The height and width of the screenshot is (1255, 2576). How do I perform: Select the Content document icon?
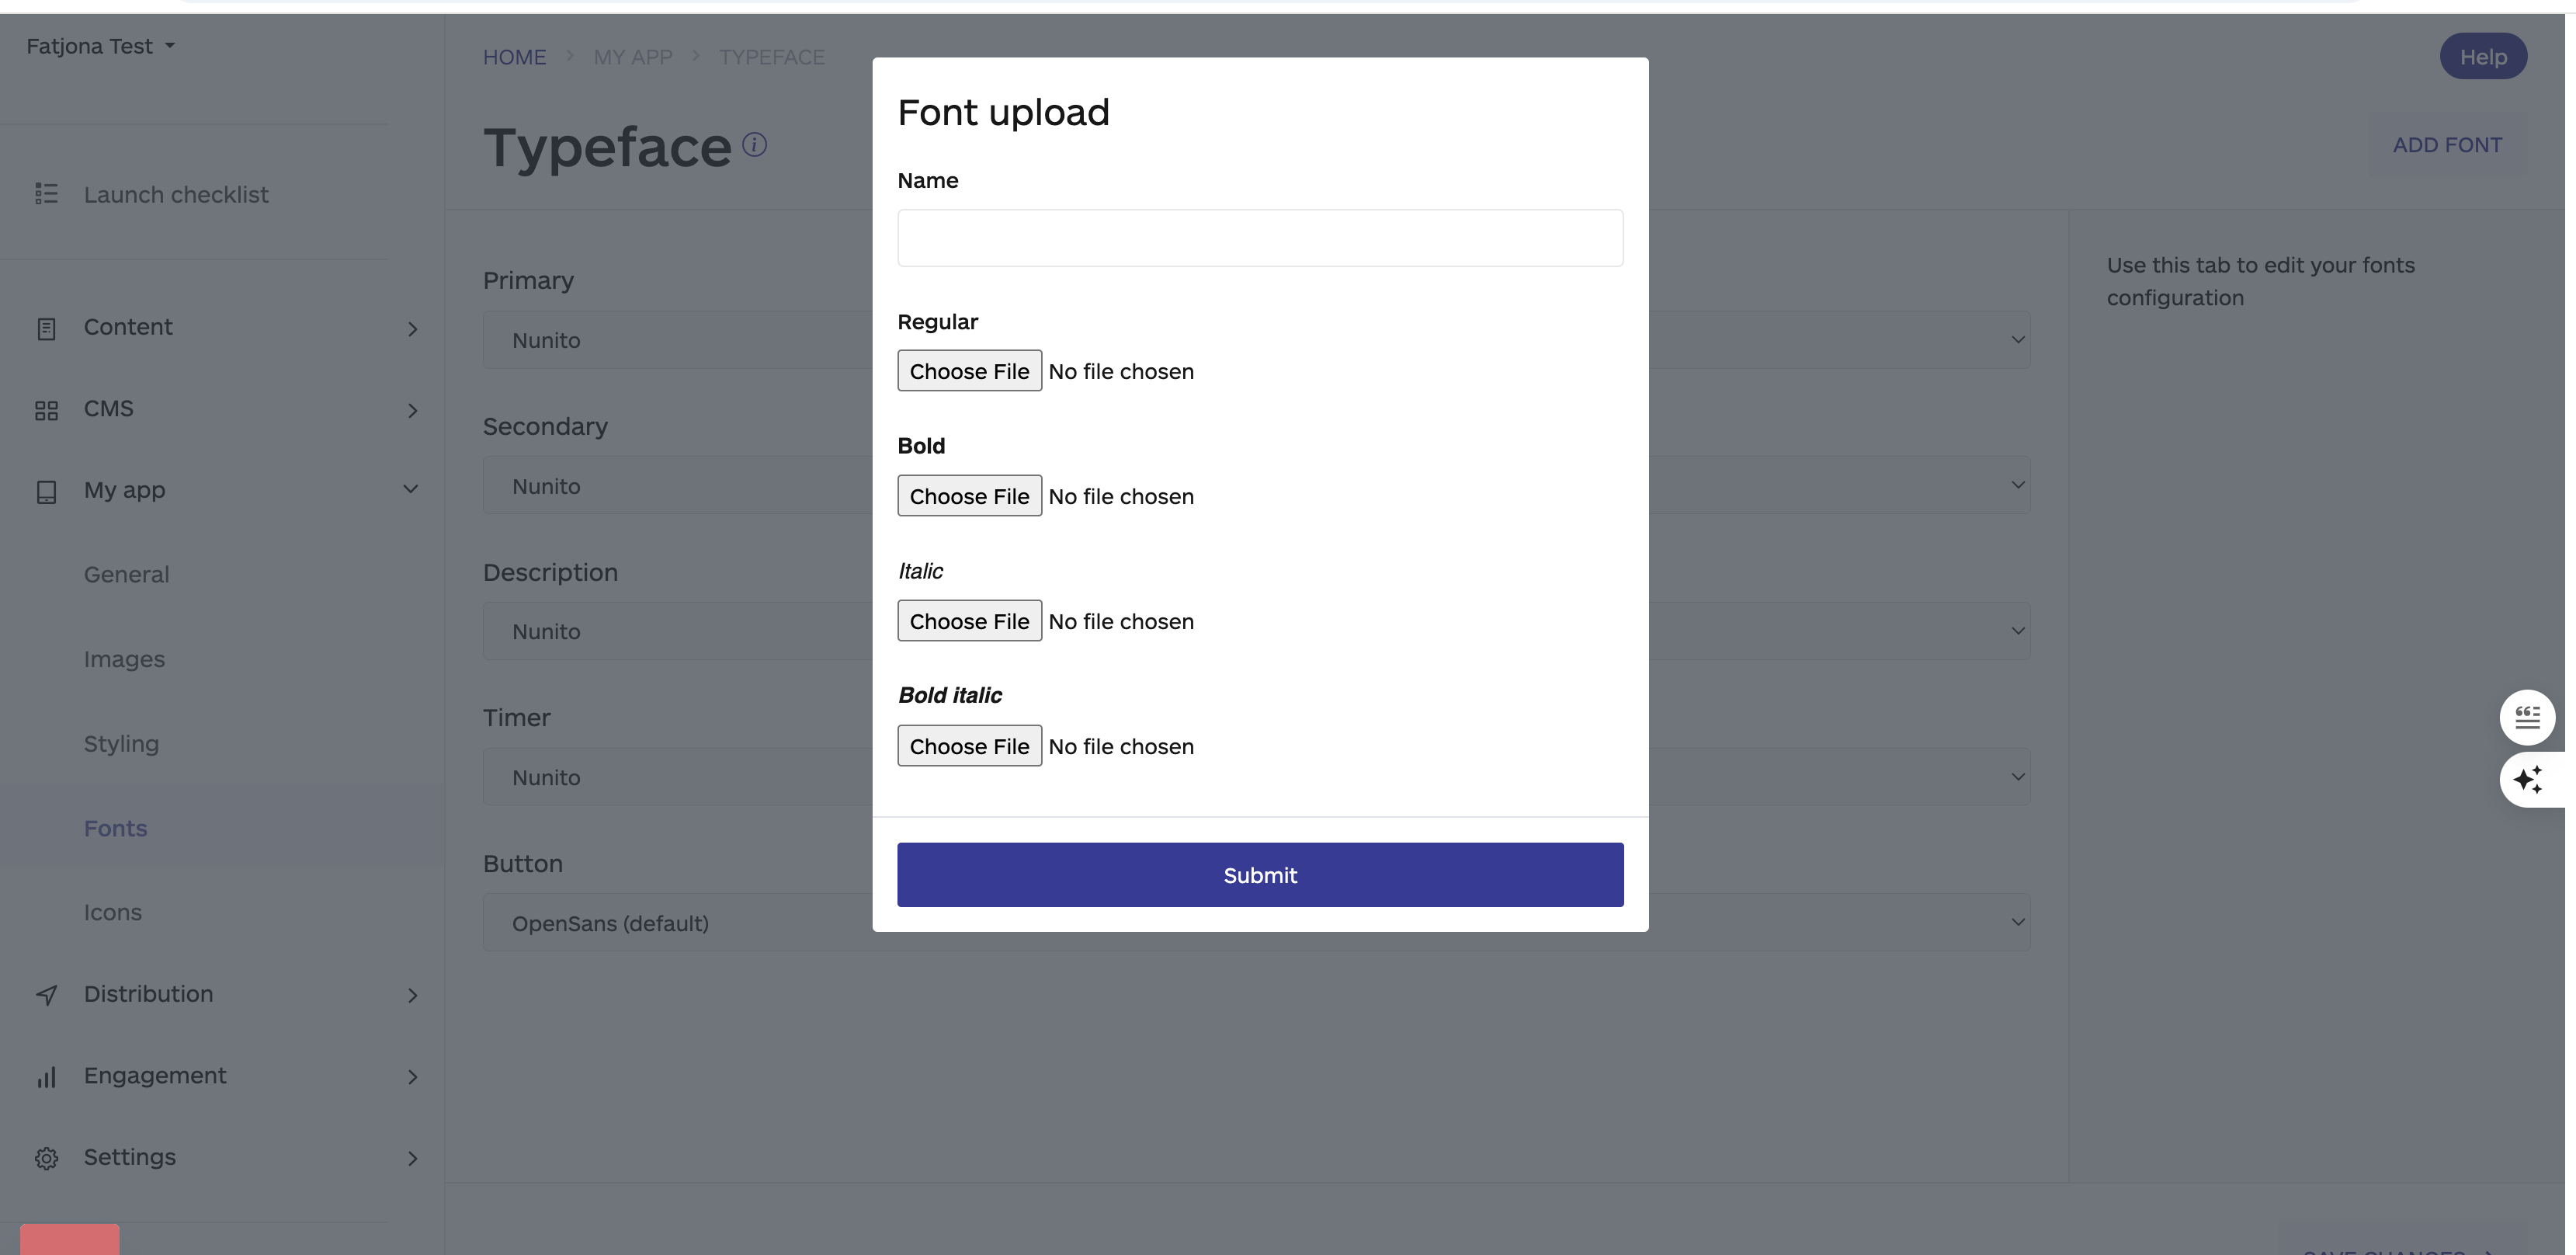click(46, 327)
